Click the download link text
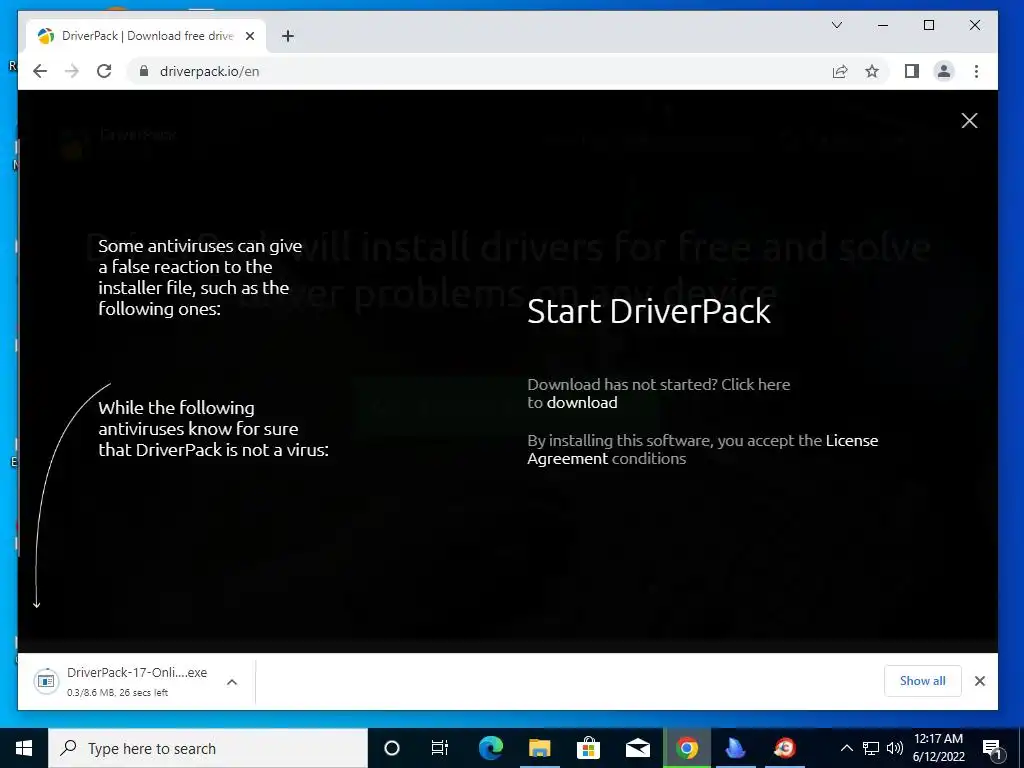The height and width of the screenshot is (768, 1024). [x=582, y=402]
